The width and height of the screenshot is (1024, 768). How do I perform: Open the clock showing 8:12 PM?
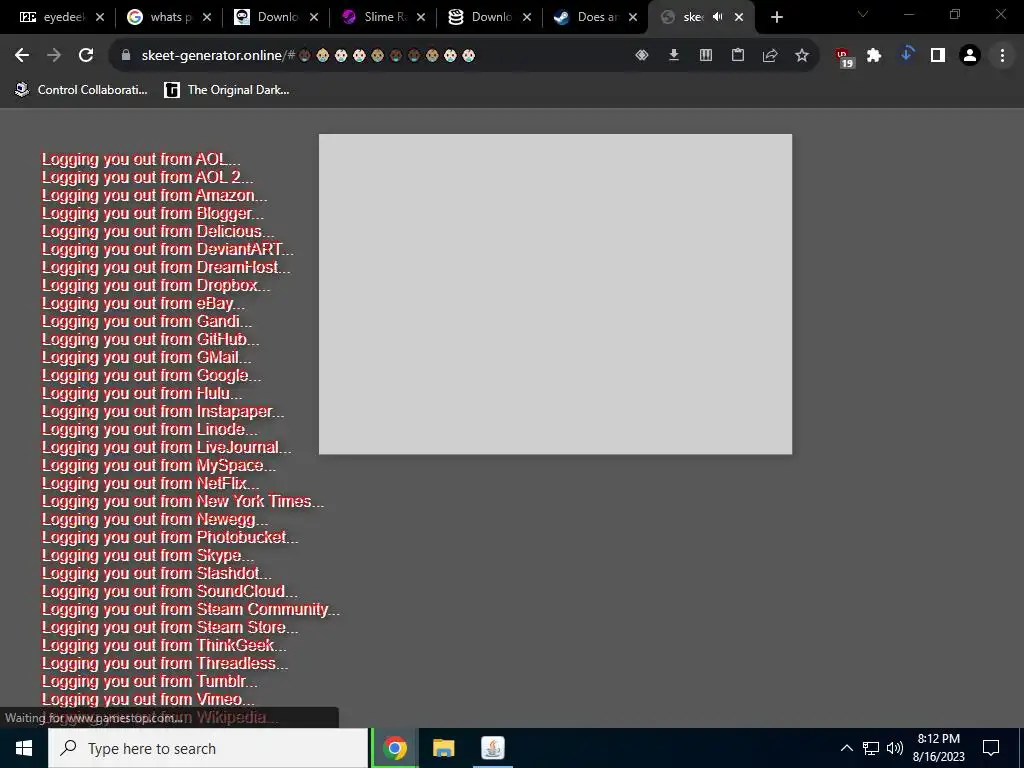938,748
